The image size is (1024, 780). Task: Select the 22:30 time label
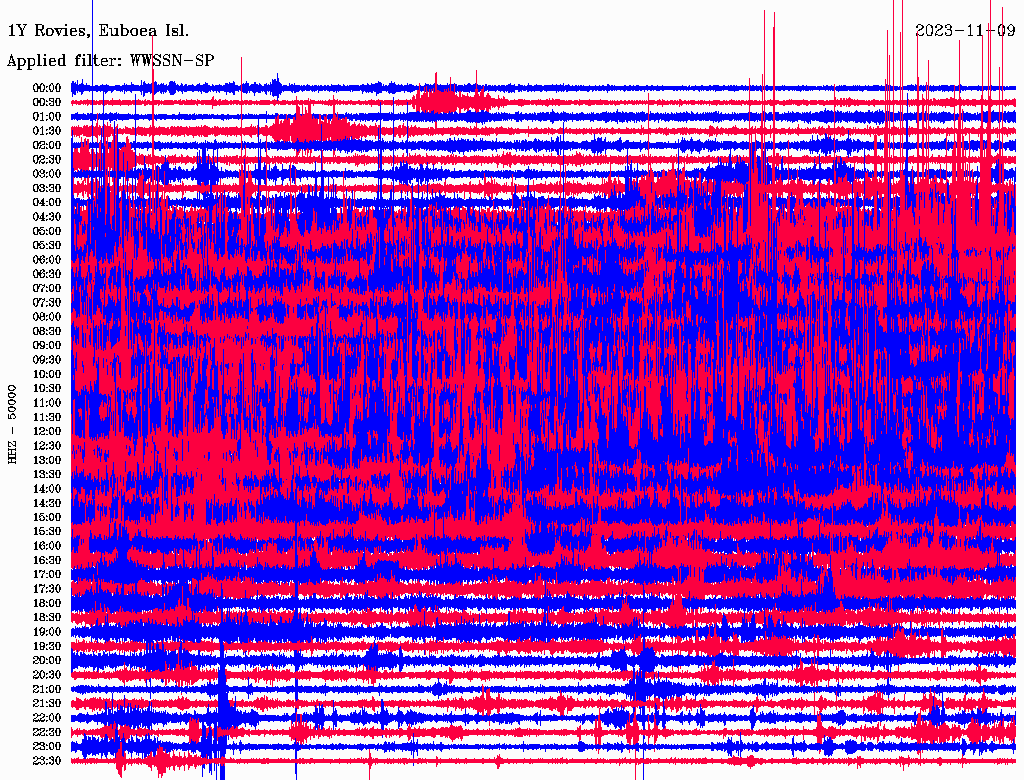click(x=47, y=732)
